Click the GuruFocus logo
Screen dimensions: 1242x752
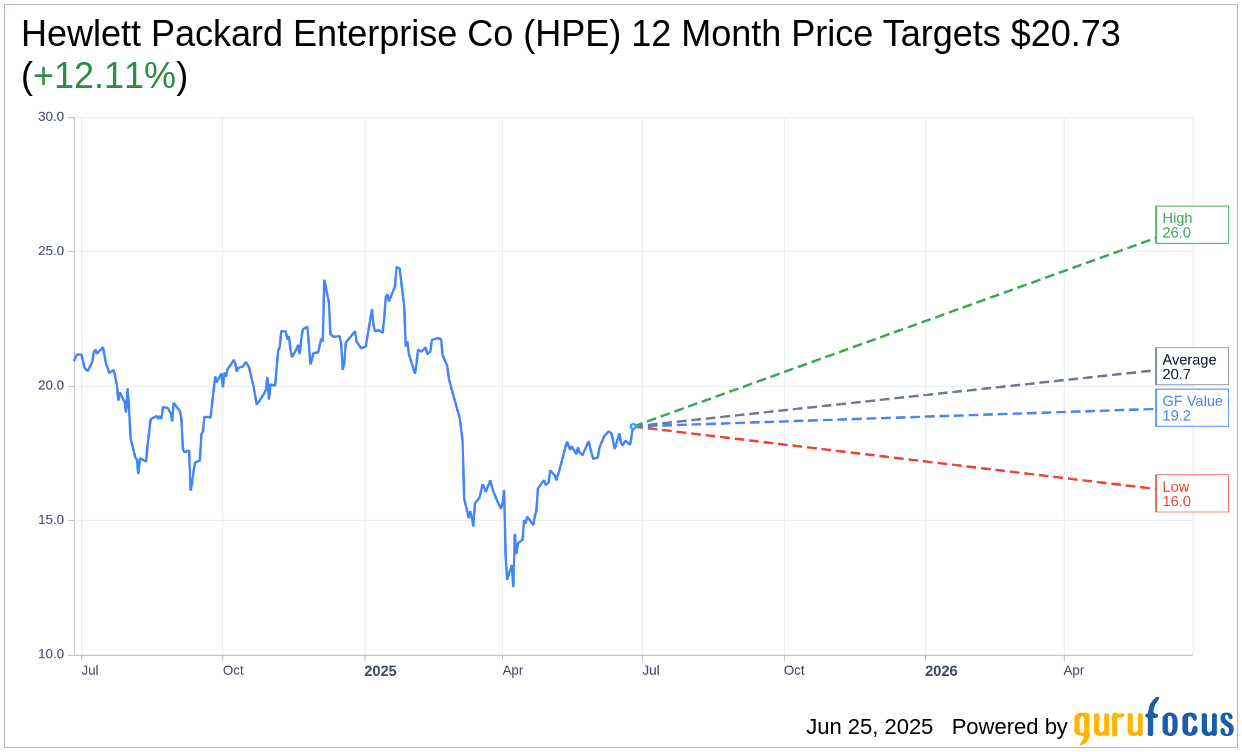1153,721
